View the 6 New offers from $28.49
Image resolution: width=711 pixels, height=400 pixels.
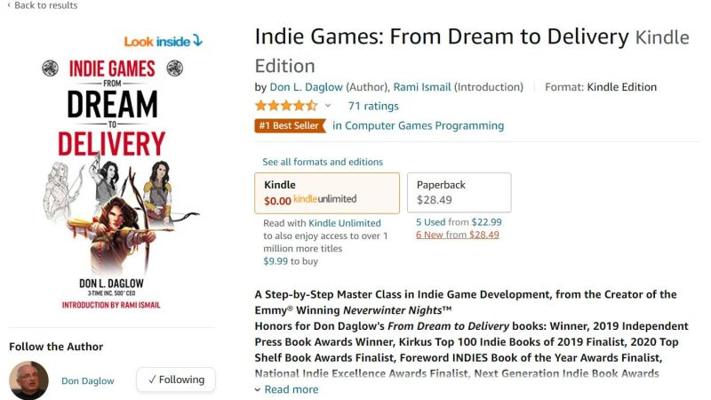pos(457,235)
